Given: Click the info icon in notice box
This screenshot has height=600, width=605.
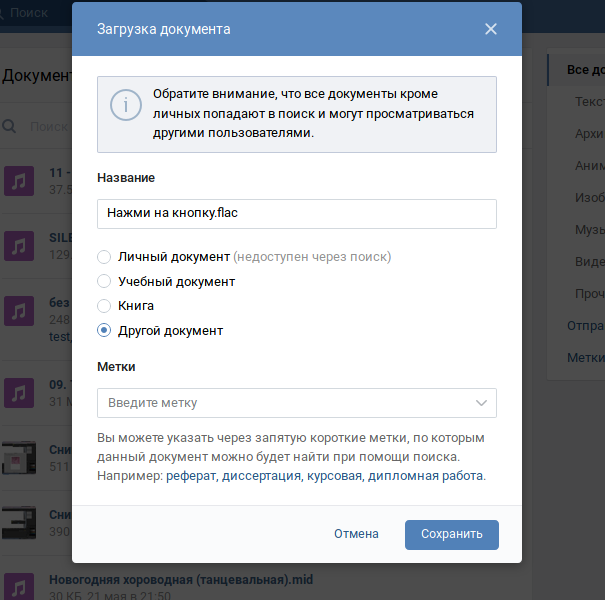Looking at the screenshot, I should pos(125,104).
